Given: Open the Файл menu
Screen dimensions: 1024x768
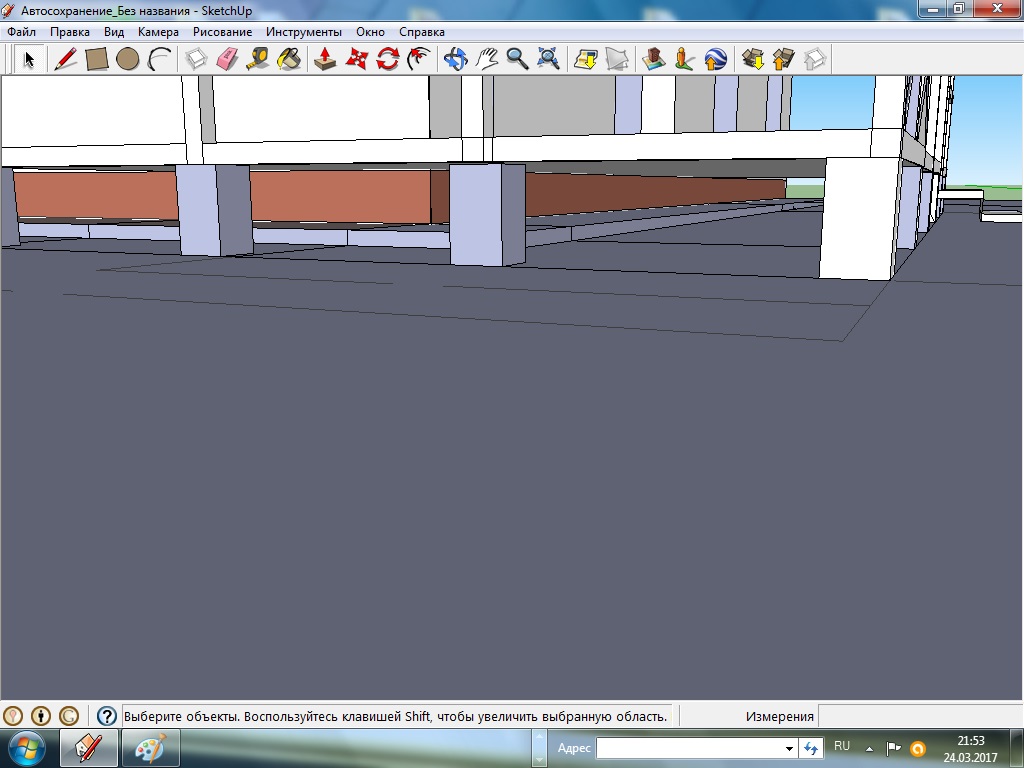Looking at the screenshot, I should click(x=21, y=32).
